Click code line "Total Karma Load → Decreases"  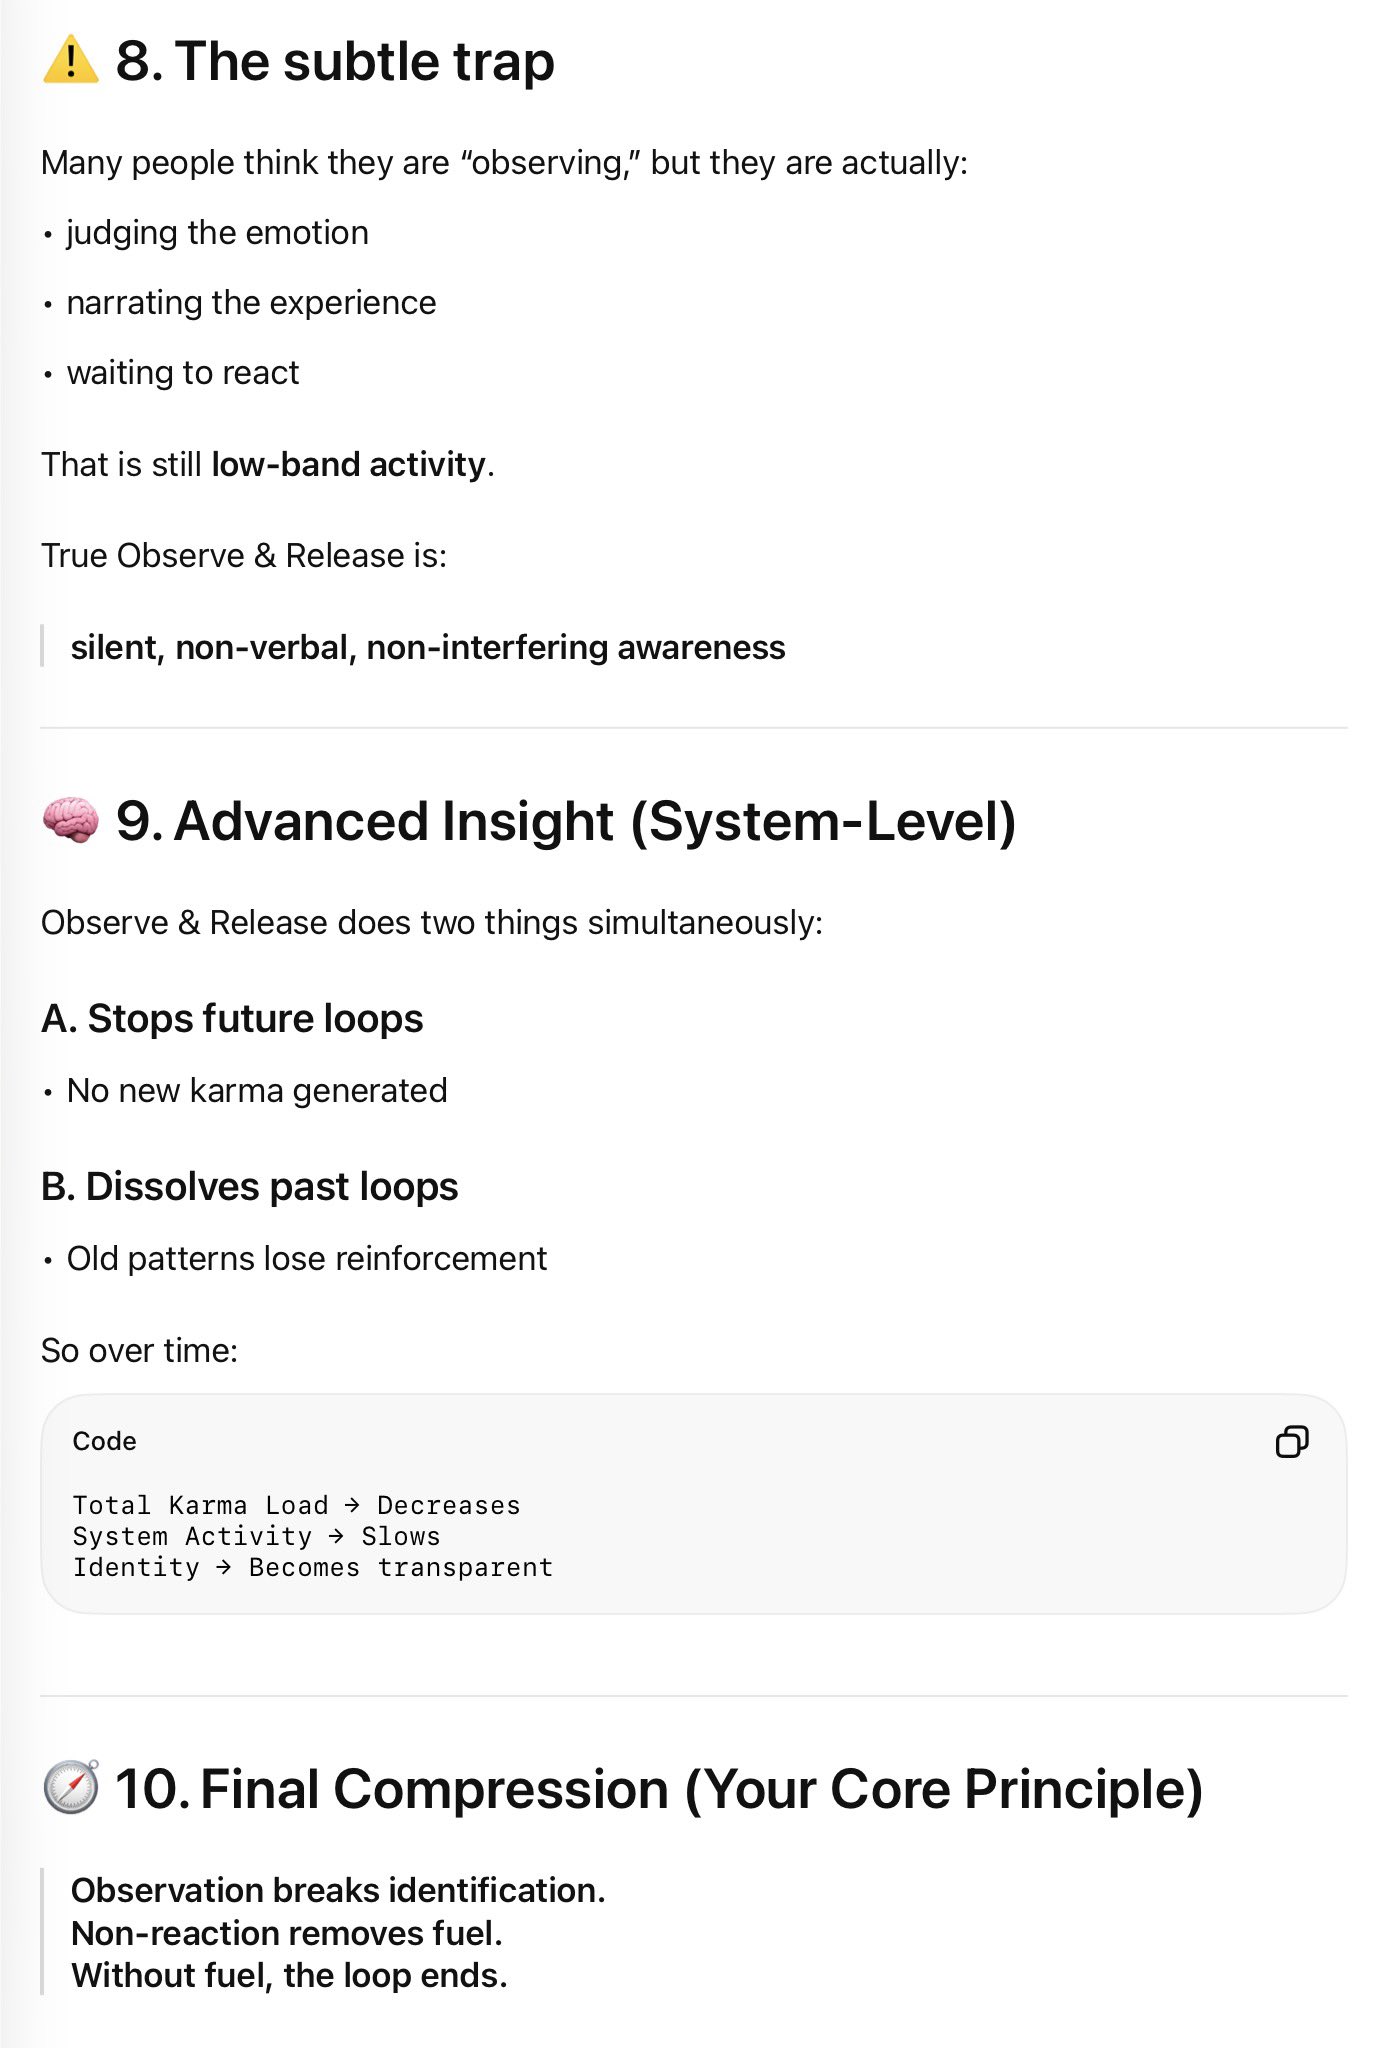[x=296, y=1505]
